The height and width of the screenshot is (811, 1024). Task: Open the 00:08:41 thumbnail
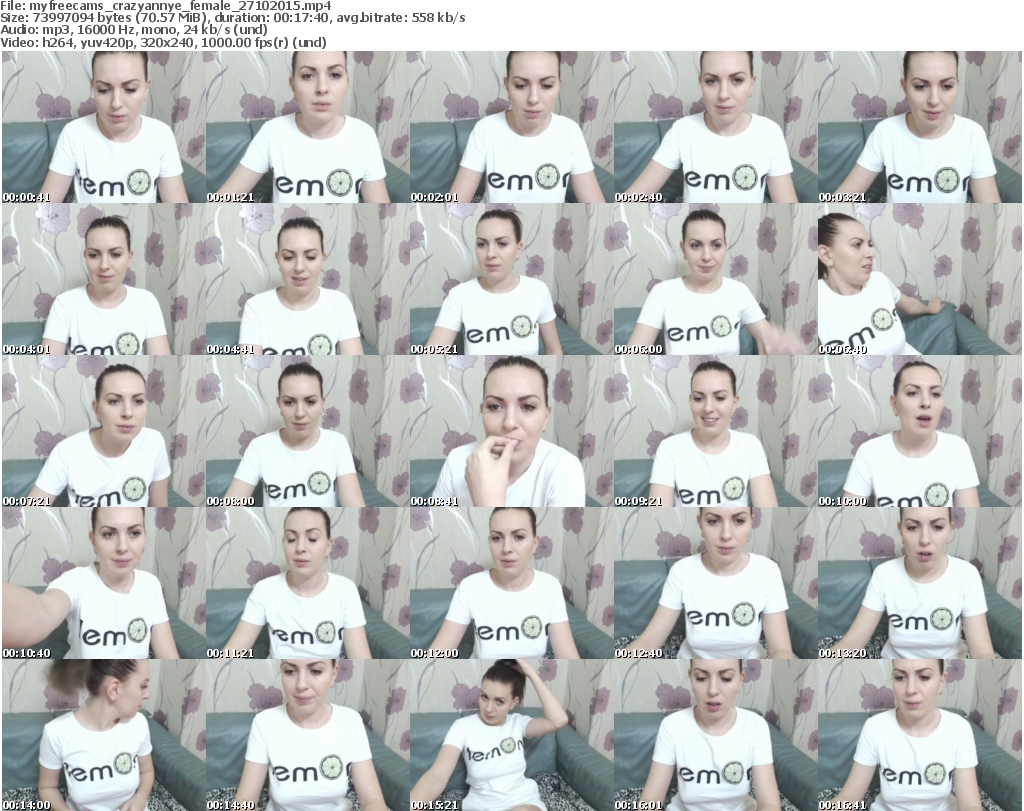click(511, 431)
